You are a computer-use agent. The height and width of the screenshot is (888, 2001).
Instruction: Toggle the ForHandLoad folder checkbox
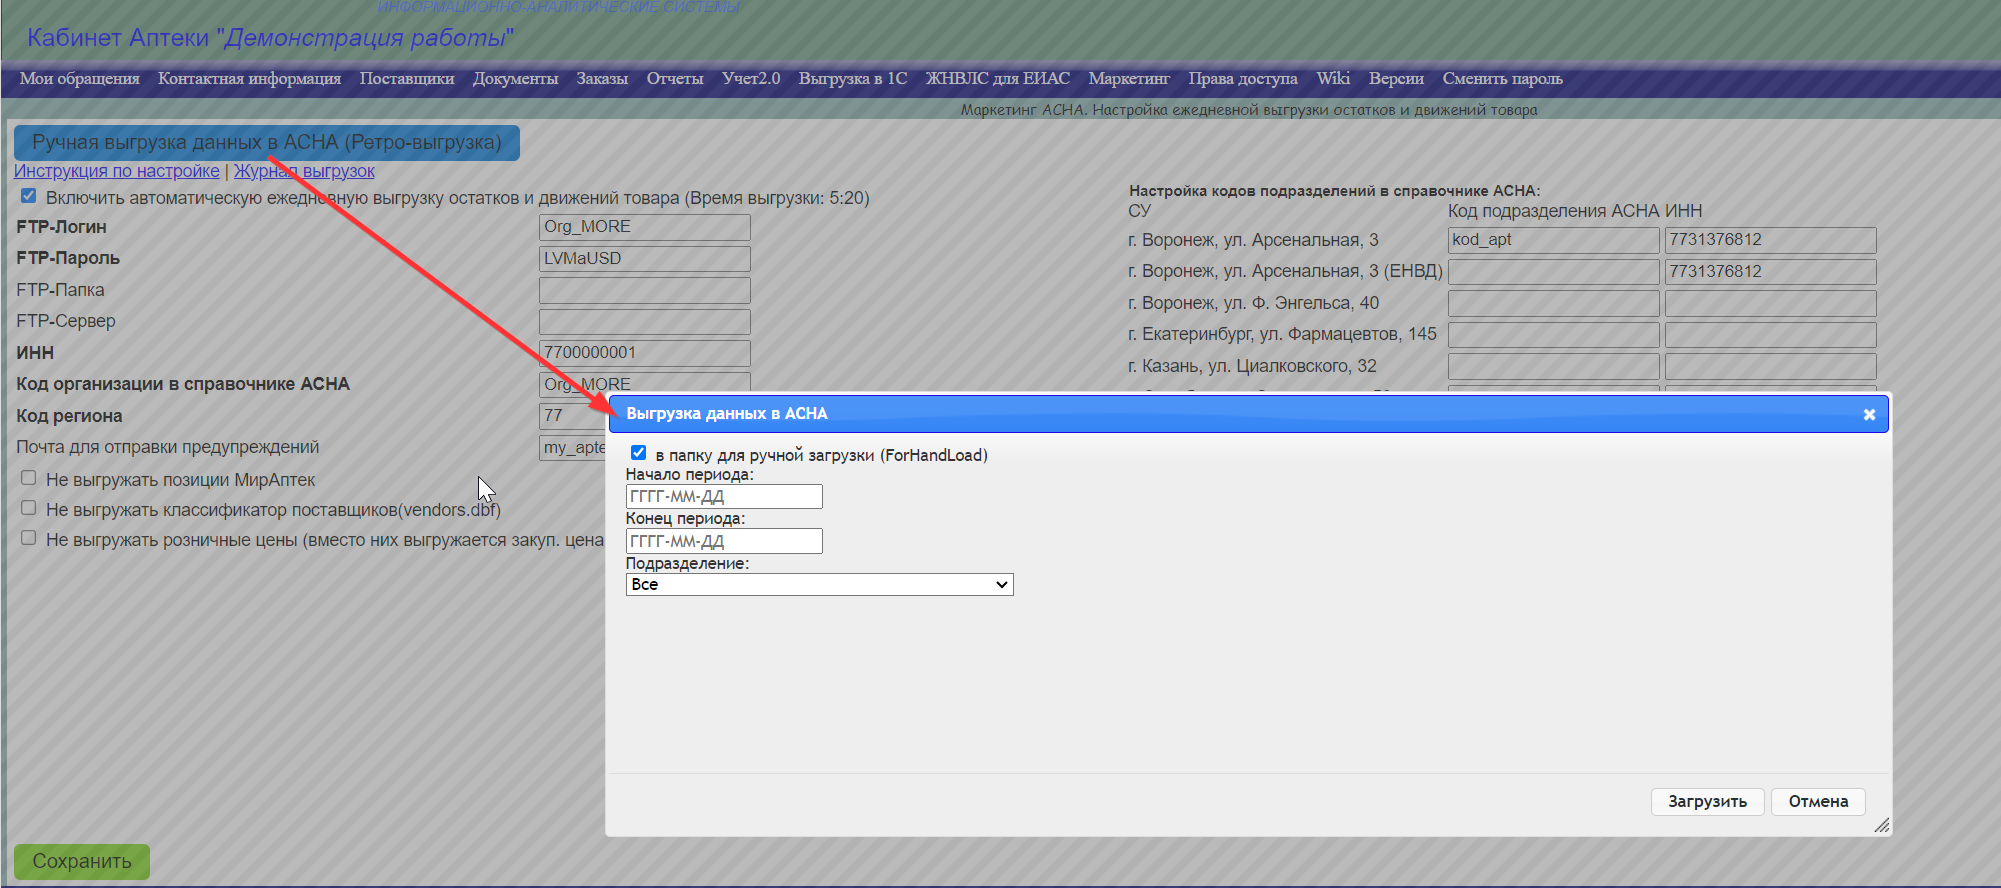click(639, 453)
